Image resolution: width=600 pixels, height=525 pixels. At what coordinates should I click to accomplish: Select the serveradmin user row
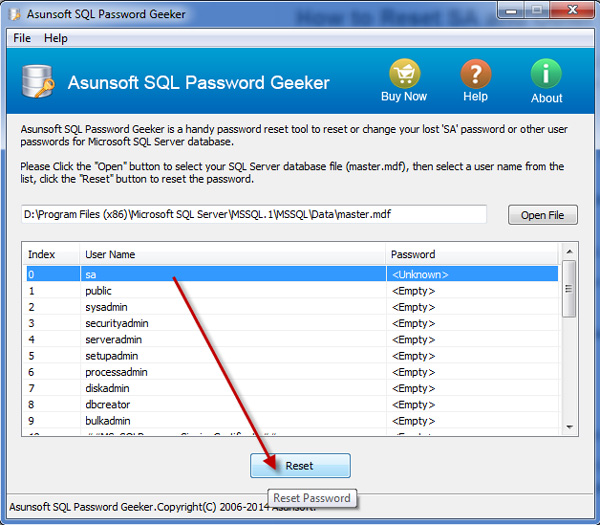point(292,339)
